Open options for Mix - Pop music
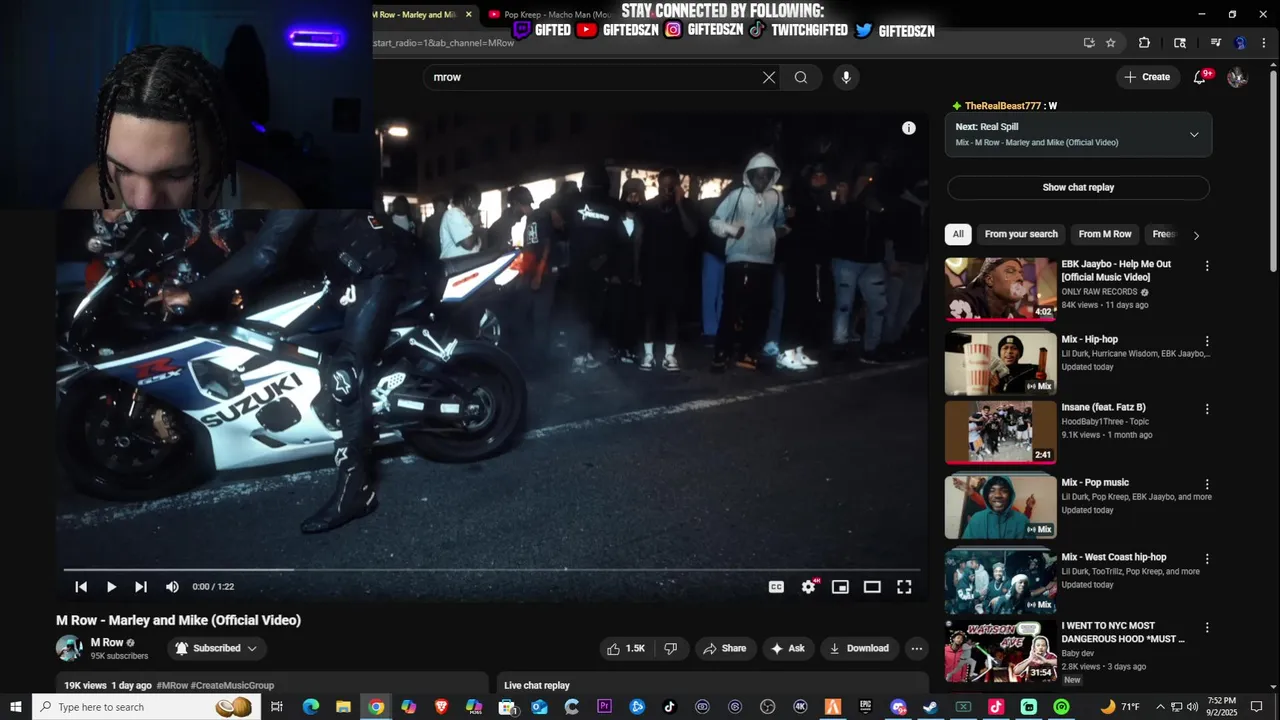Viewport: 1280px width, 720px height. point(1207,484)
